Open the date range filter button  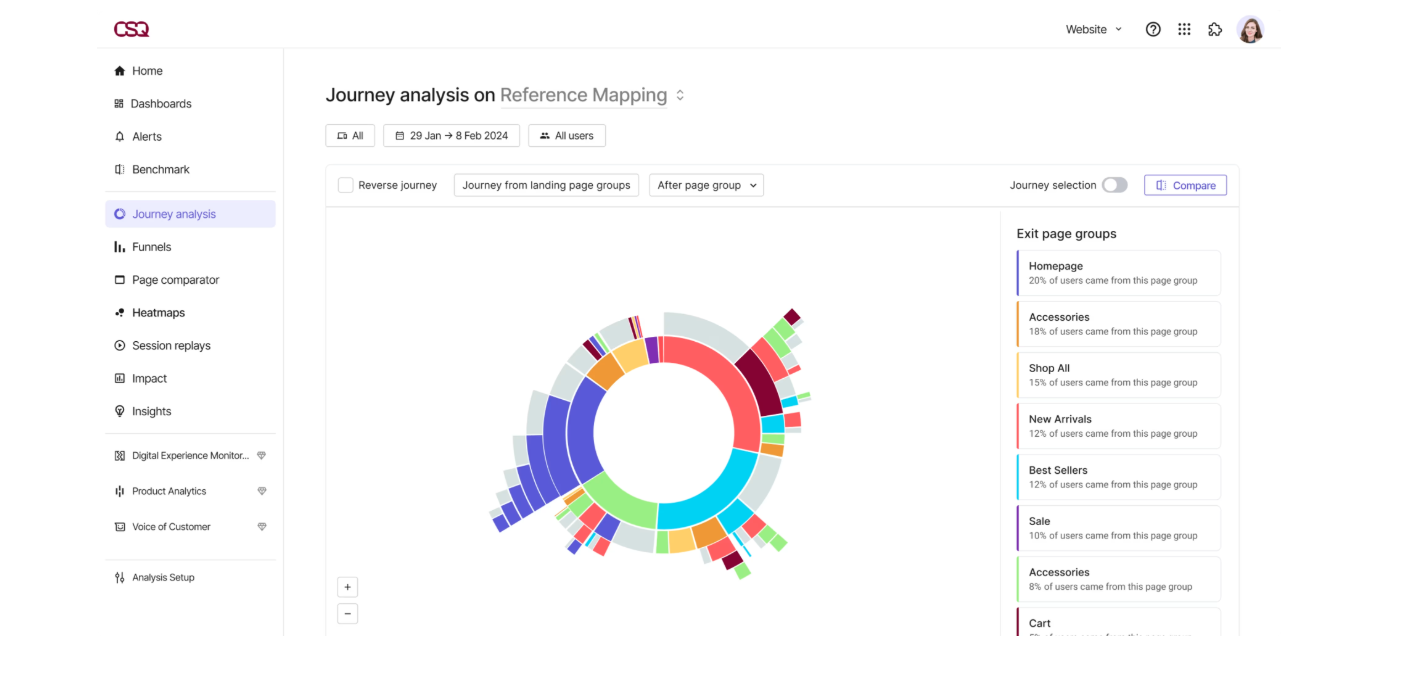tap(451, 136)
